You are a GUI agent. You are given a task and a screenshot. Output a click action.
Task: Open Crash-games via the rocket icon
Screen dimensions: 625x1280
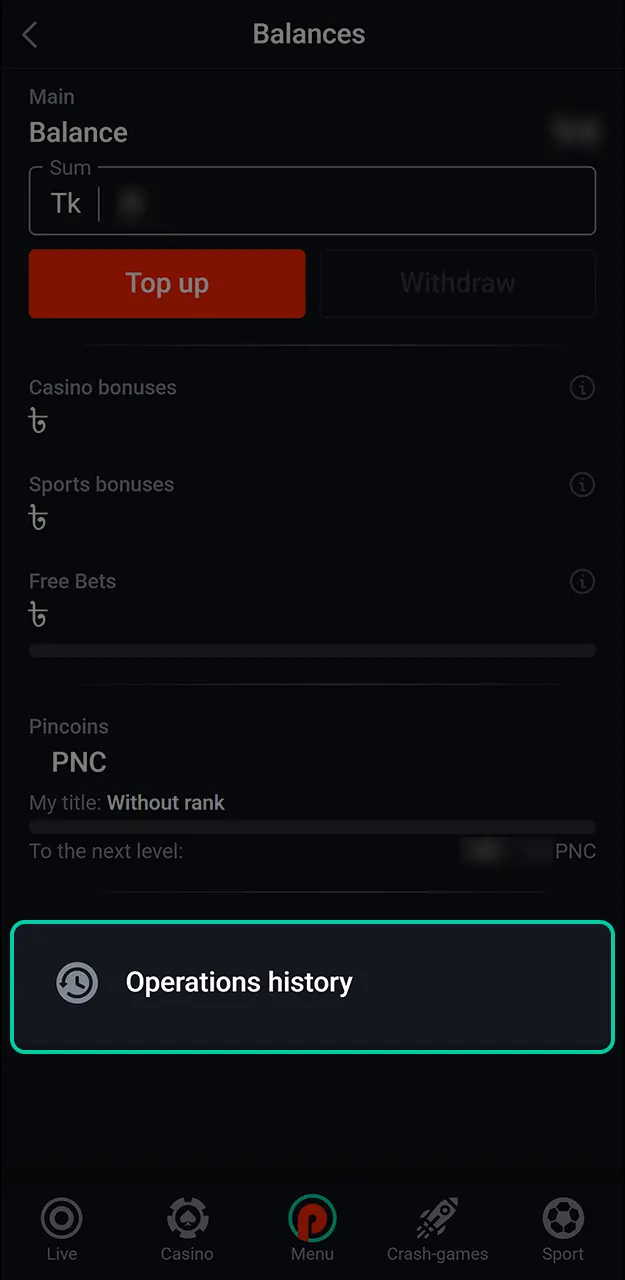pos(437,1219)
